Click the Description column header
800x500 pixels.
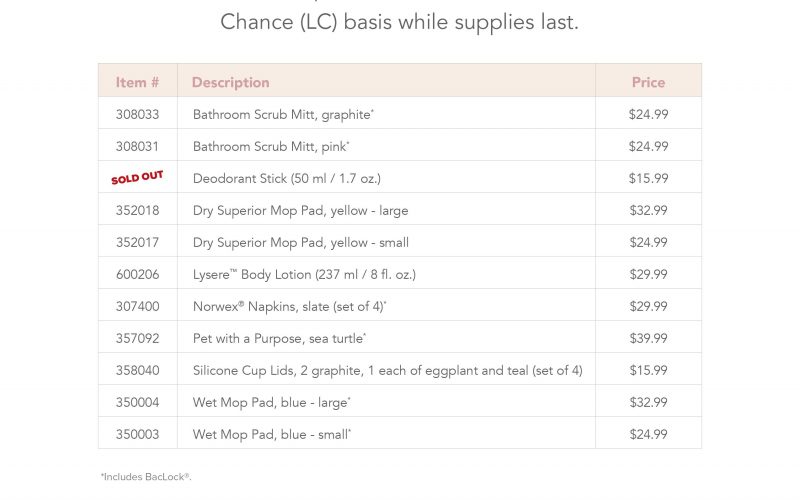(230, 82)
